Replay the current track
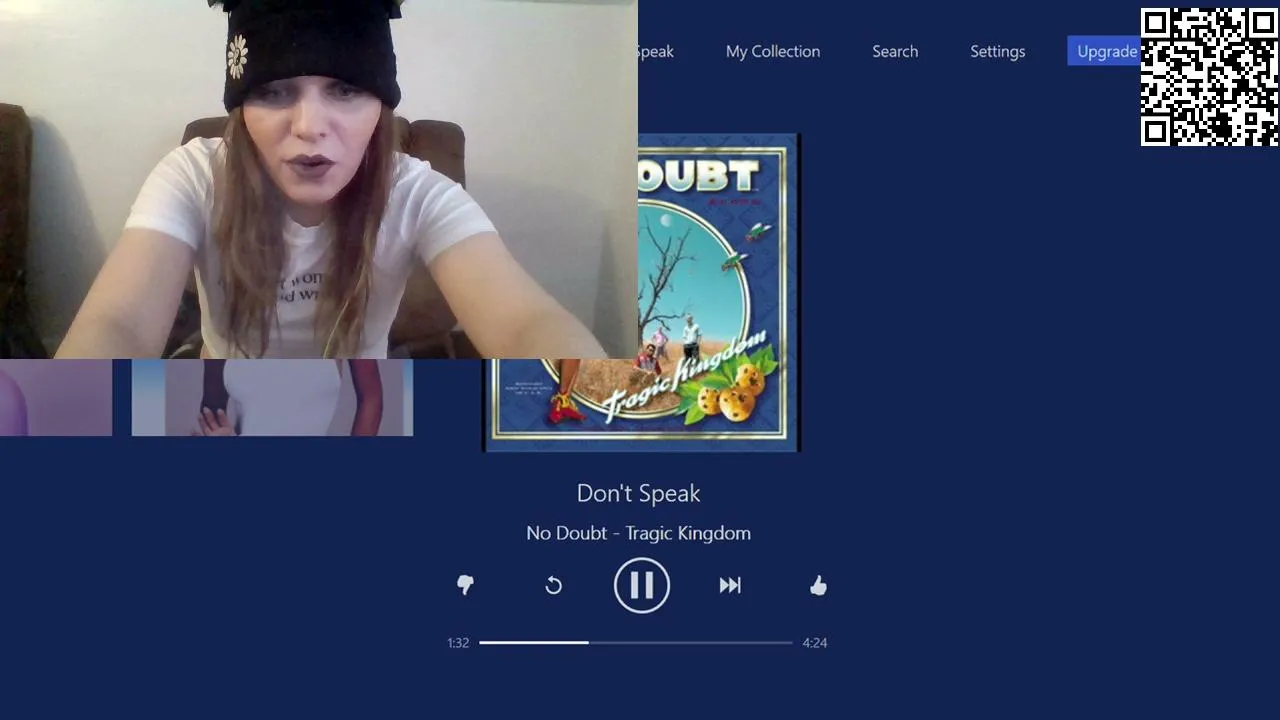This screenshot has width=1280, height=720. click(553, 586)
